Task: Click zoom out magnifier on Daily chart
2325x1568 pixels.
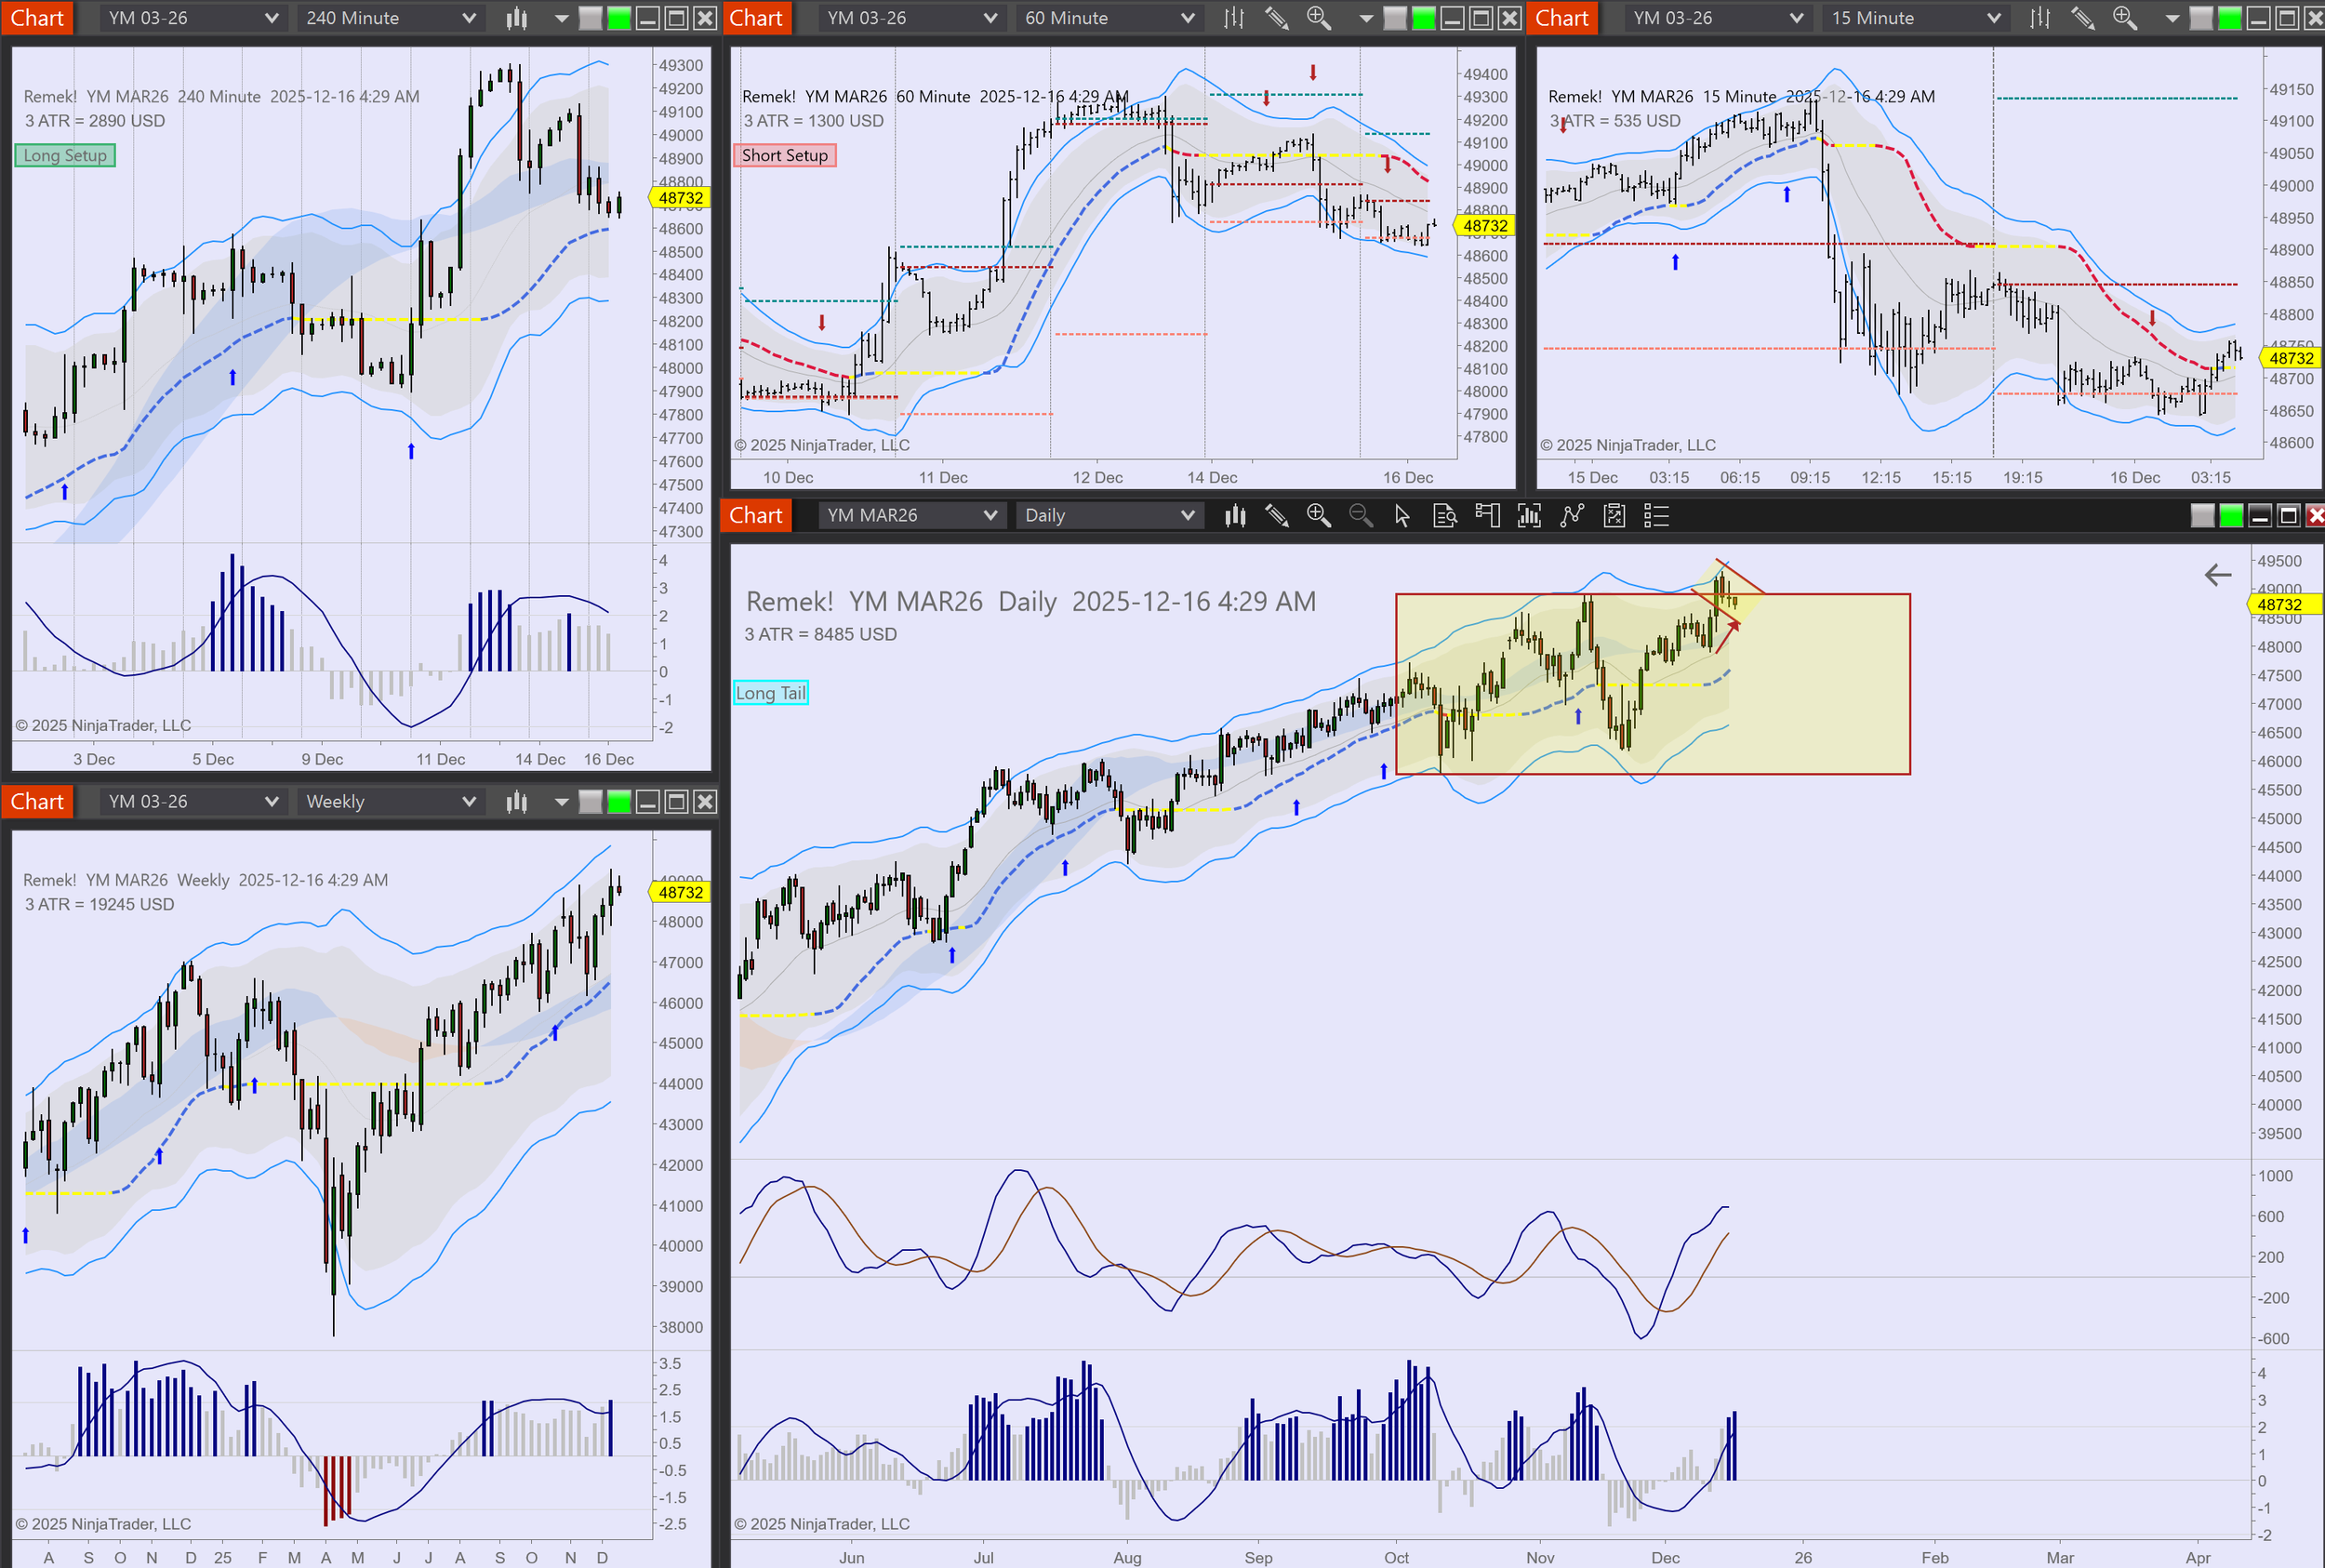Action: coord(1360,515)
